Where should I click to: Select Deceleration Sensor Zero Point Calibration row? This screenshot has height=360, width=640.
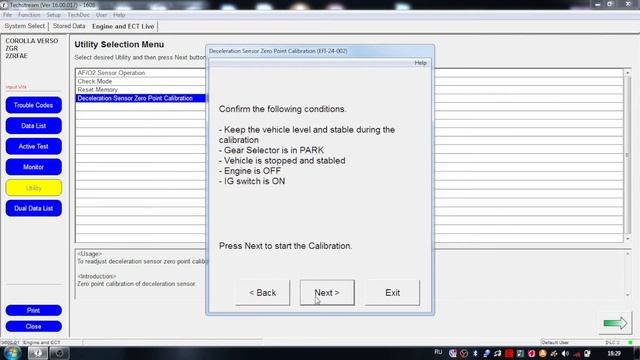(141, 98)
